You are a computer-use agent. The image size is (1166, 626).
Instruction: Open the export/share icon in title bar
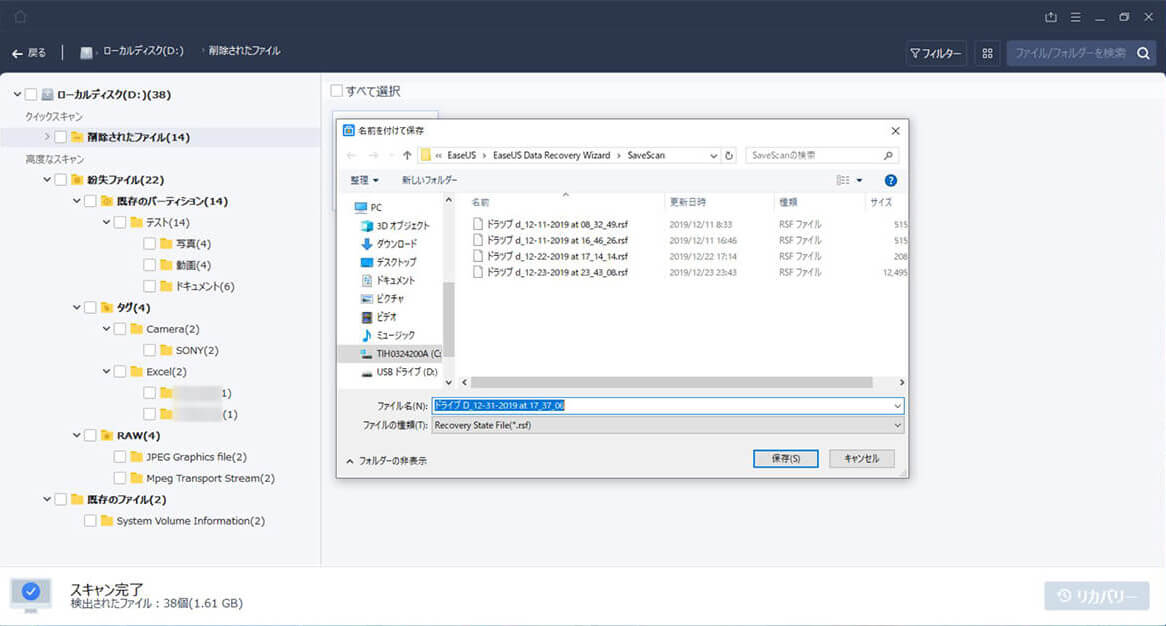(x=1050, y=17)
